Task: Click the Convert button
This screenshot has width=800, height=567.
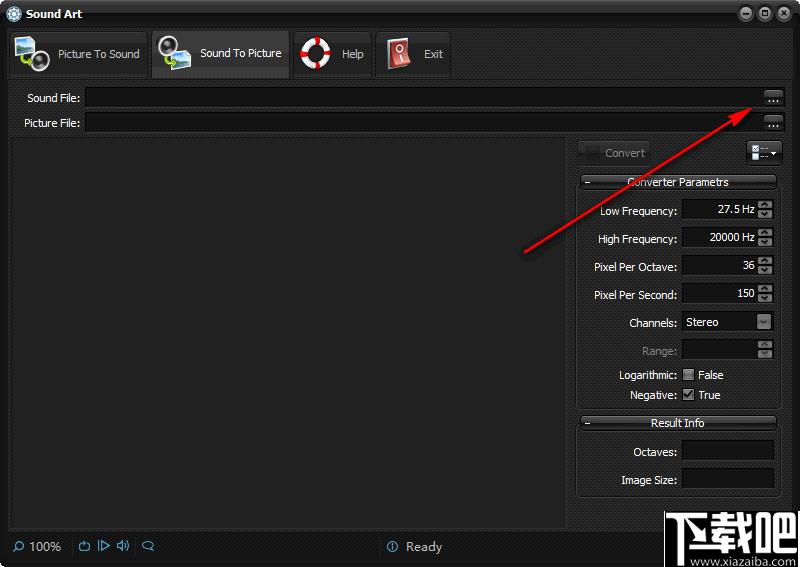Action: [614, 153]
